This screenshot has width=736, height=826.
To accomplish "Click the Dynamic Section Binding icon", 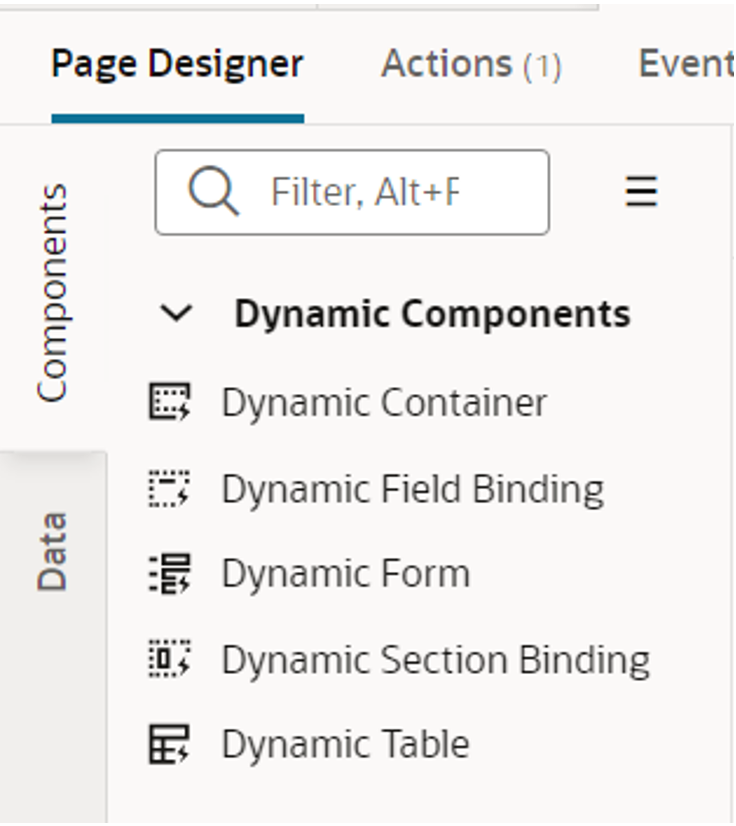I will [x=169, y=660].
